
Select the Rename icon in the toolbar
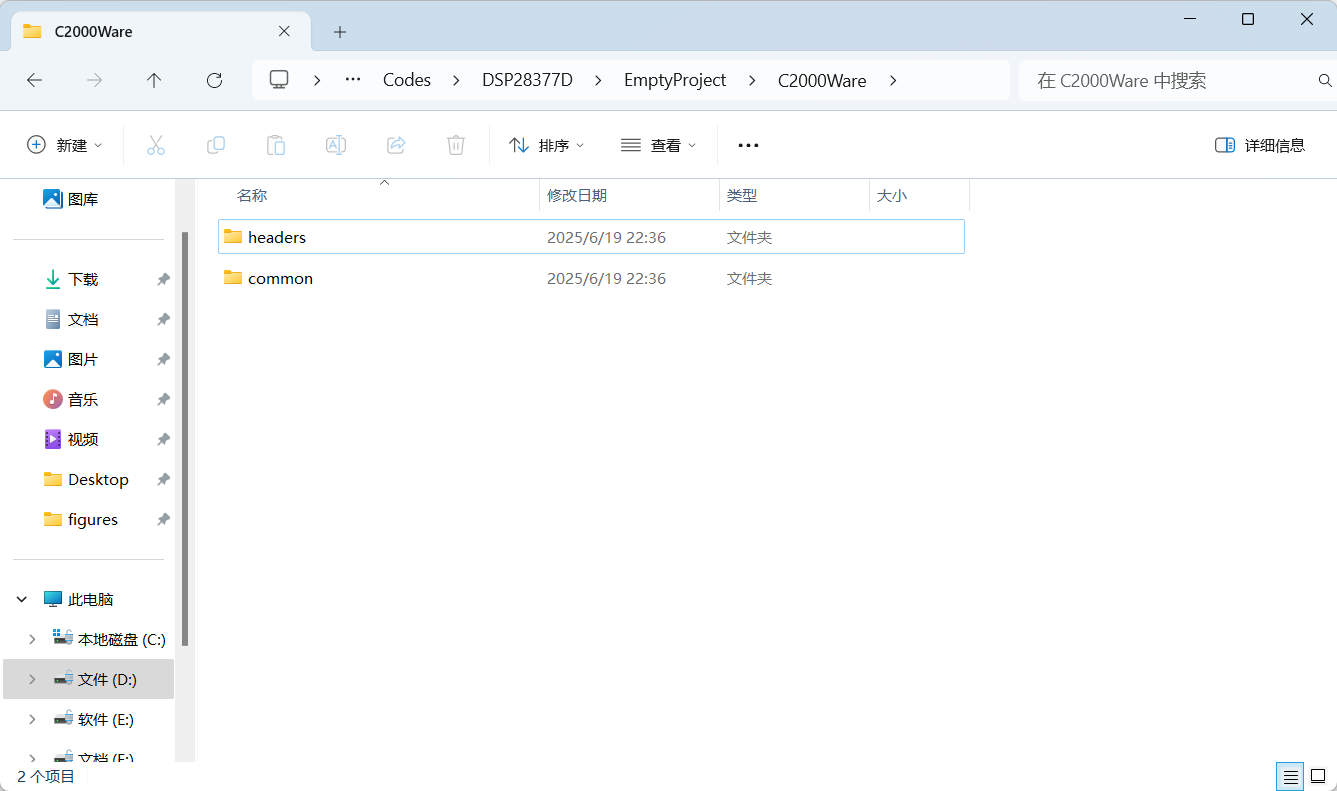click(x=336, y=144)
